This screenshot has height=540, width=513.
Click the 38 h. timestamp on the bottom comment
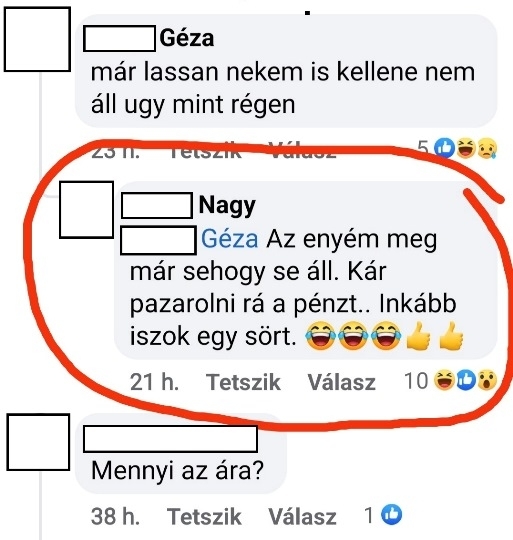(x=115, y=517)
